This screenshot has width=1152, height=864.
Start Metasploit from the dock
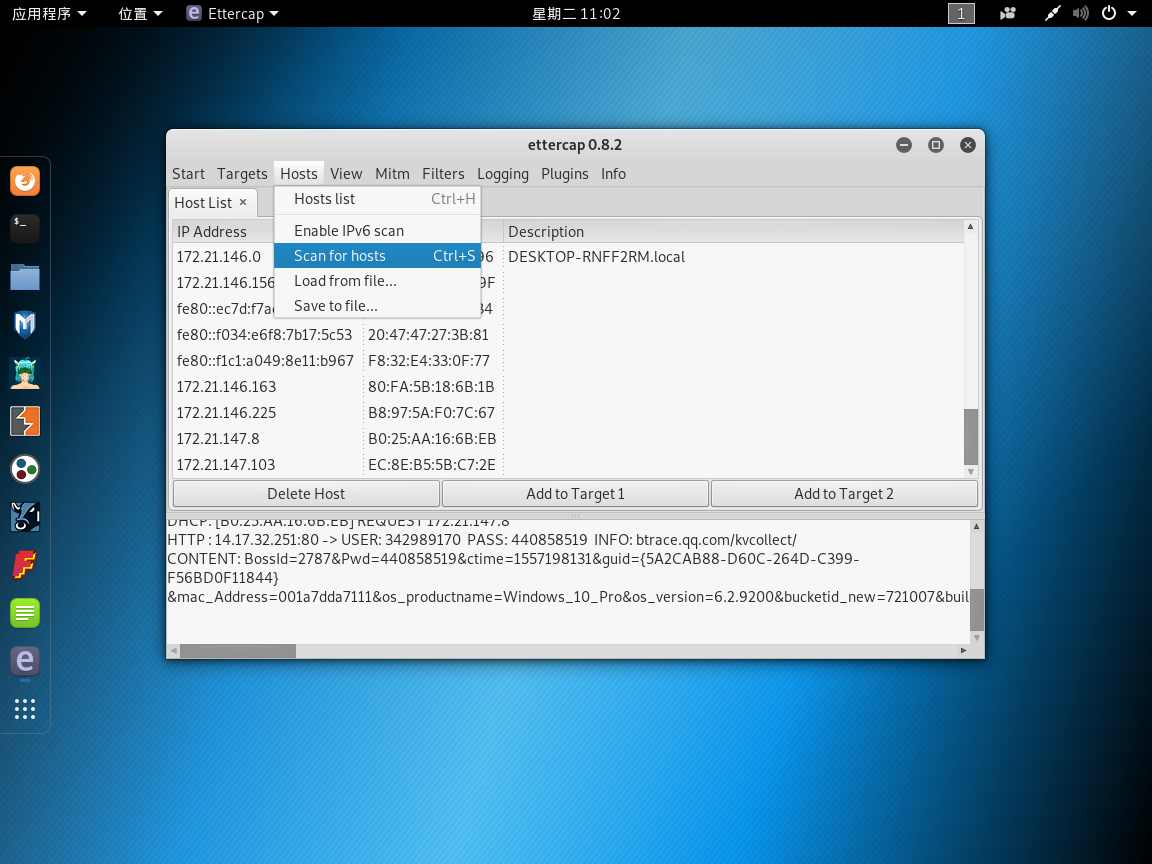pyautogui.click(x=24, y=325)
